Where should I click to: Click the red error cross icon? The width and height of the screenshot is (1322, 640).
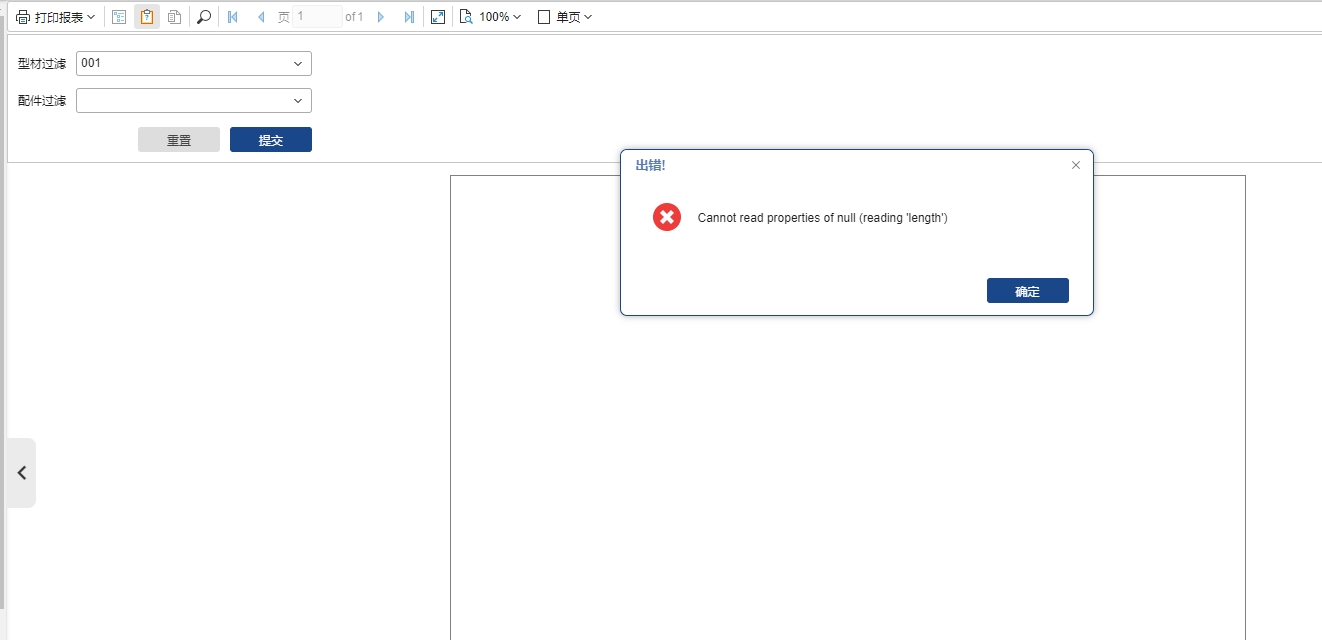tap(667, 217)
